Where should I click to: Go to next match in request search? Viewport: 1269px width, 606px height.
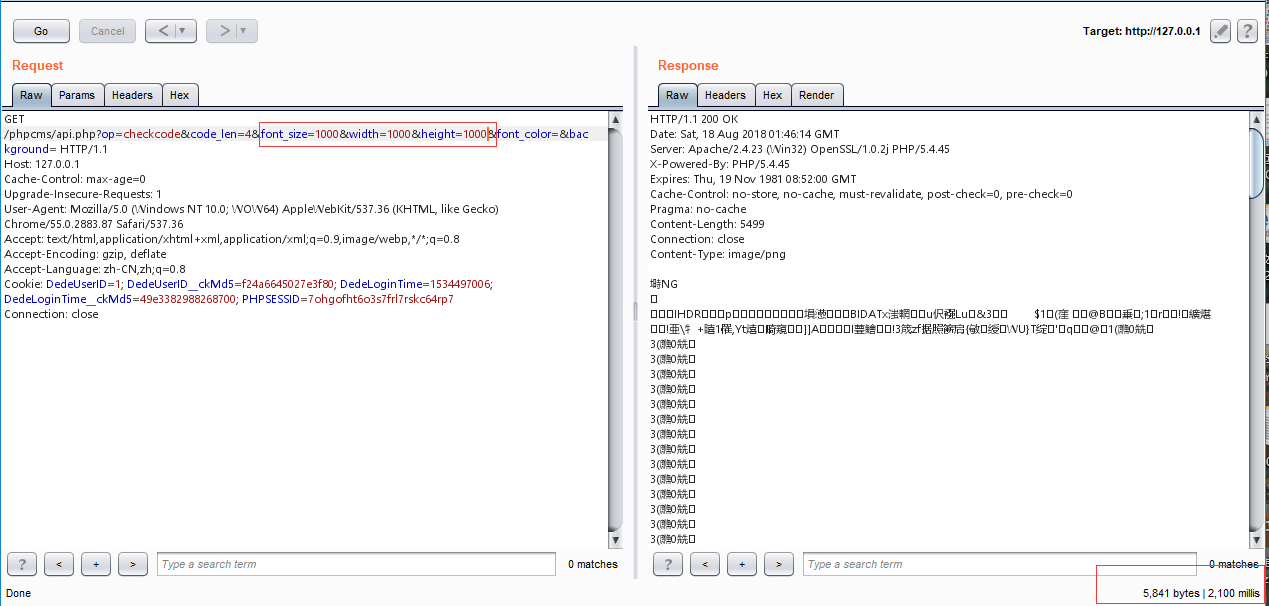pyautogui.click(x=133, y=564)
